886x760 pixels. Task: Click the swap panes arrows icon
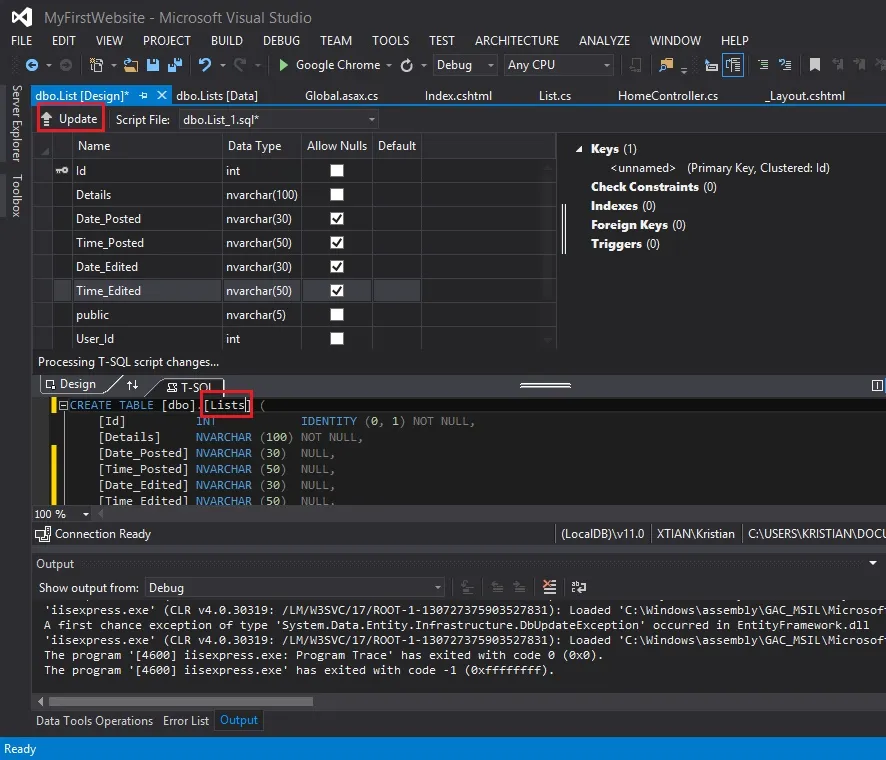click(132, 385)
